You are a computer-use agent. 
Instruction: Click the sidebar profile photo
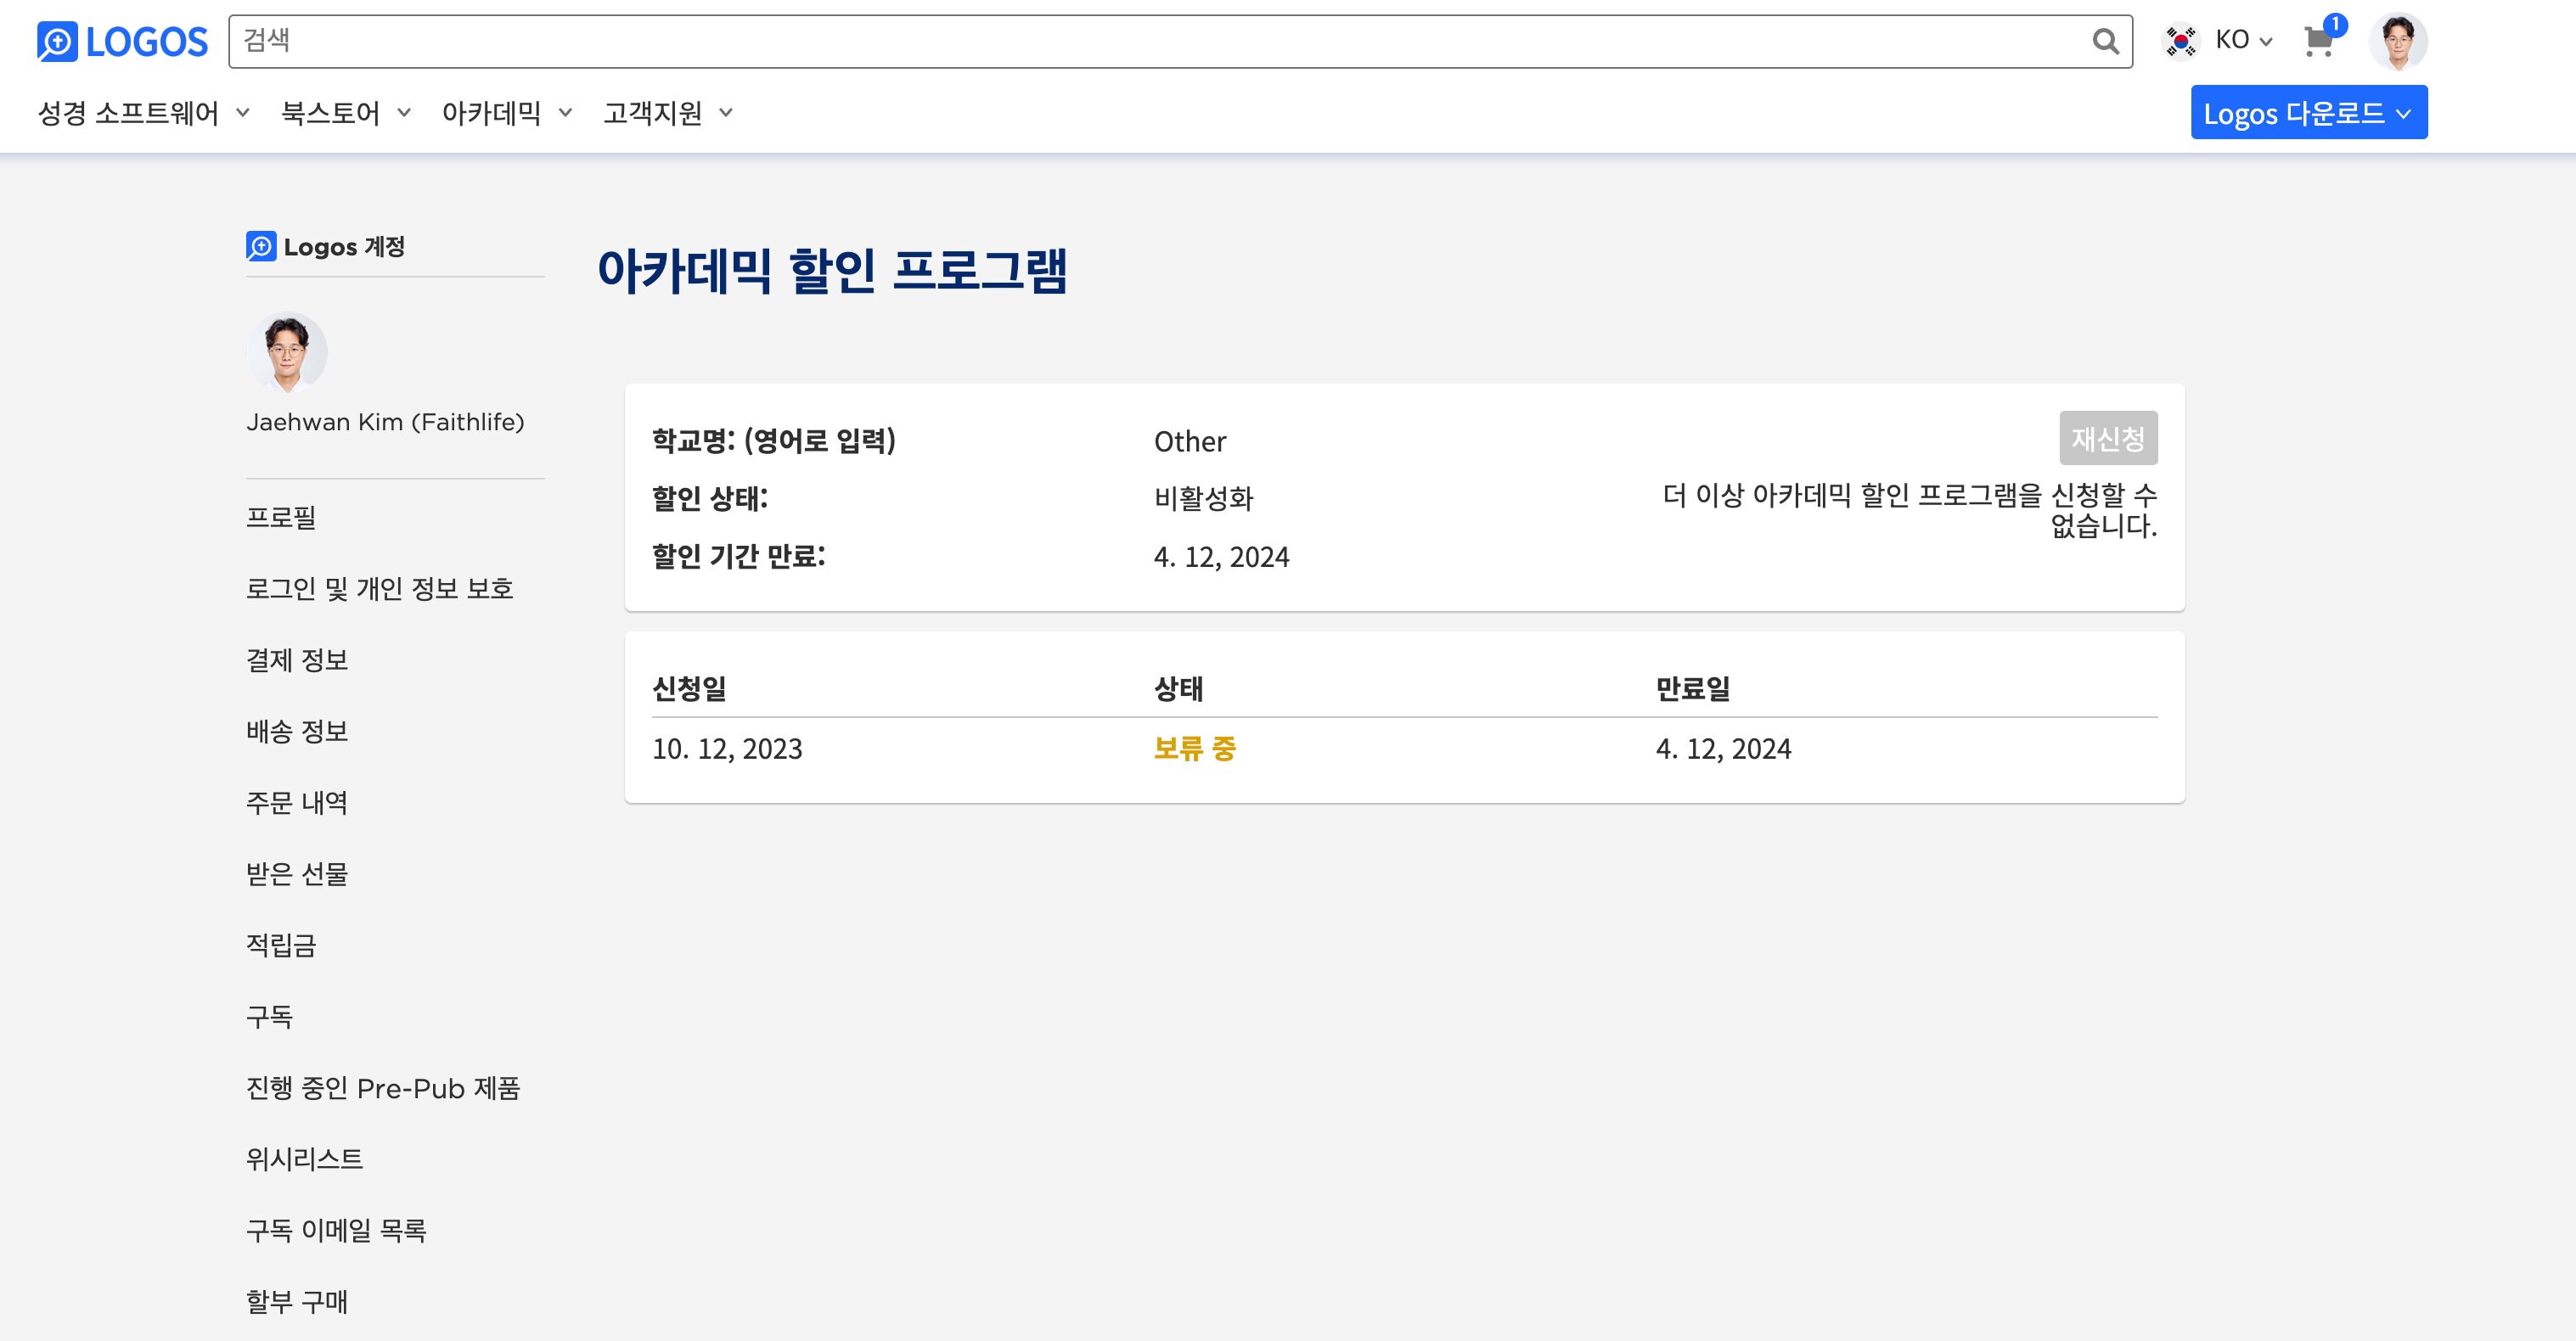click(287, 352)
